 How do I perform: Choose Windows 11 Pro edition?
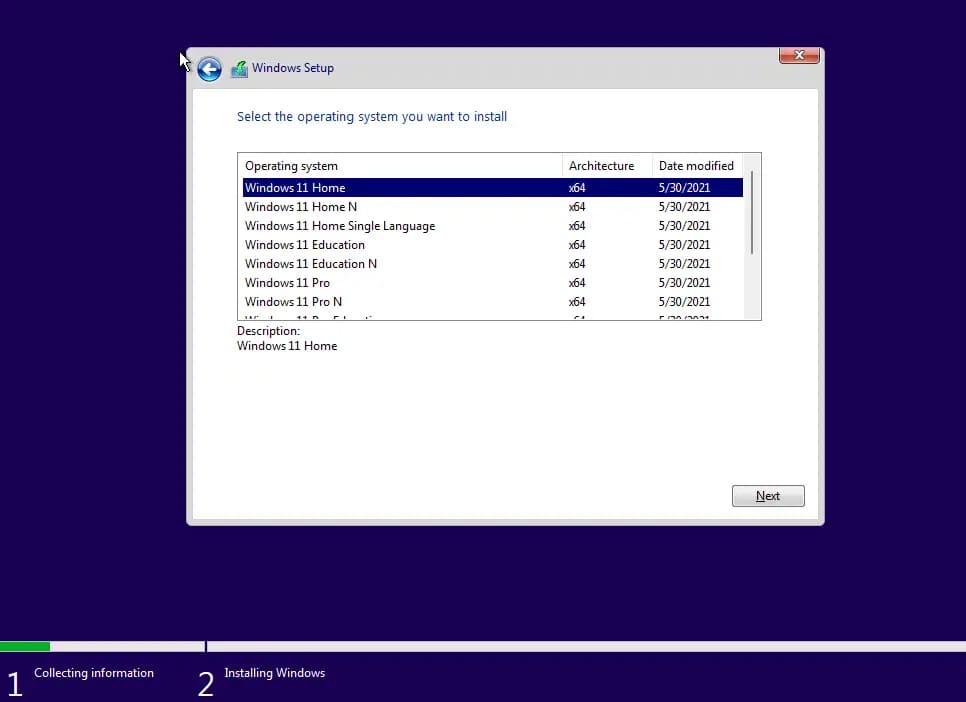(x=287, y=283)
